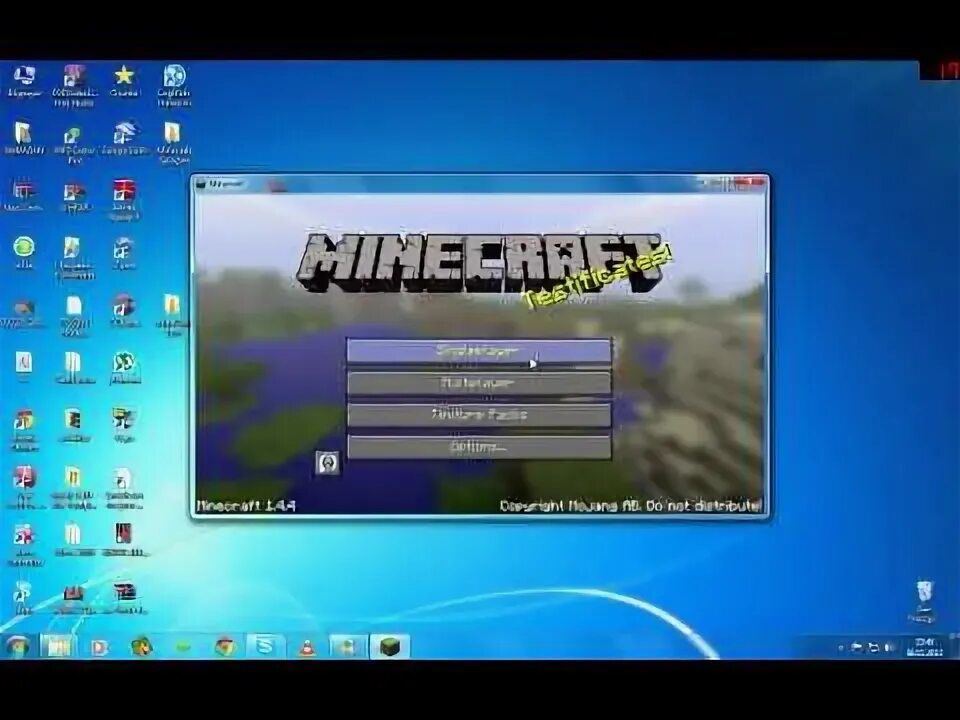Open the Windows Start menu orb
Screen dimensions: 960x720
17,647
